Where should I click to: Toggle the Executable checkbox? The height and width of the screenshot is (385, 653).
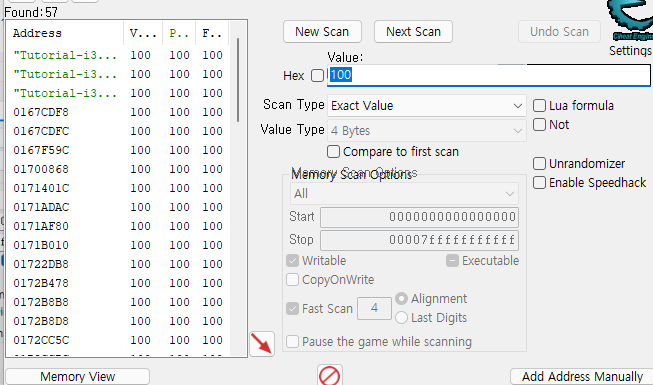click(452, 261)
